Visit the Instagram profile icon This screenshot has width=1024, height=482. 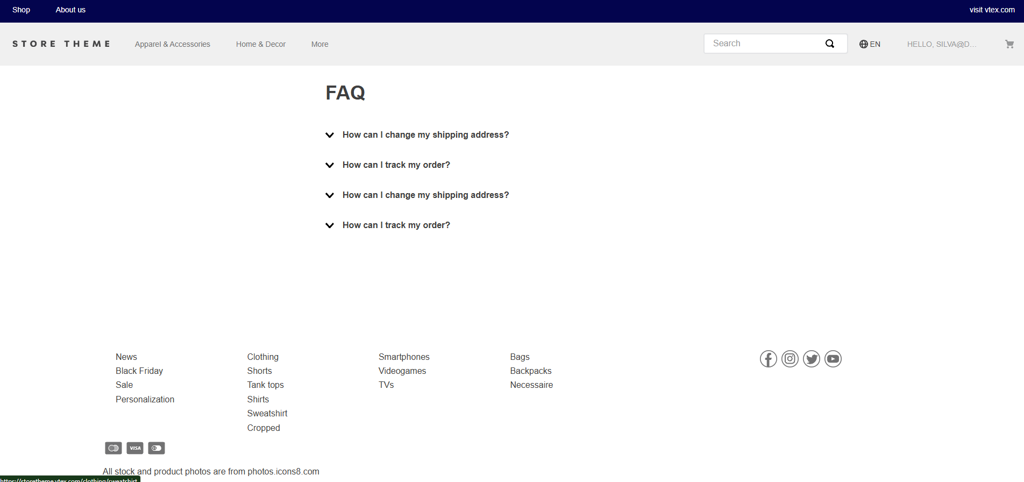pyautogui.click(x=790, y=359)
